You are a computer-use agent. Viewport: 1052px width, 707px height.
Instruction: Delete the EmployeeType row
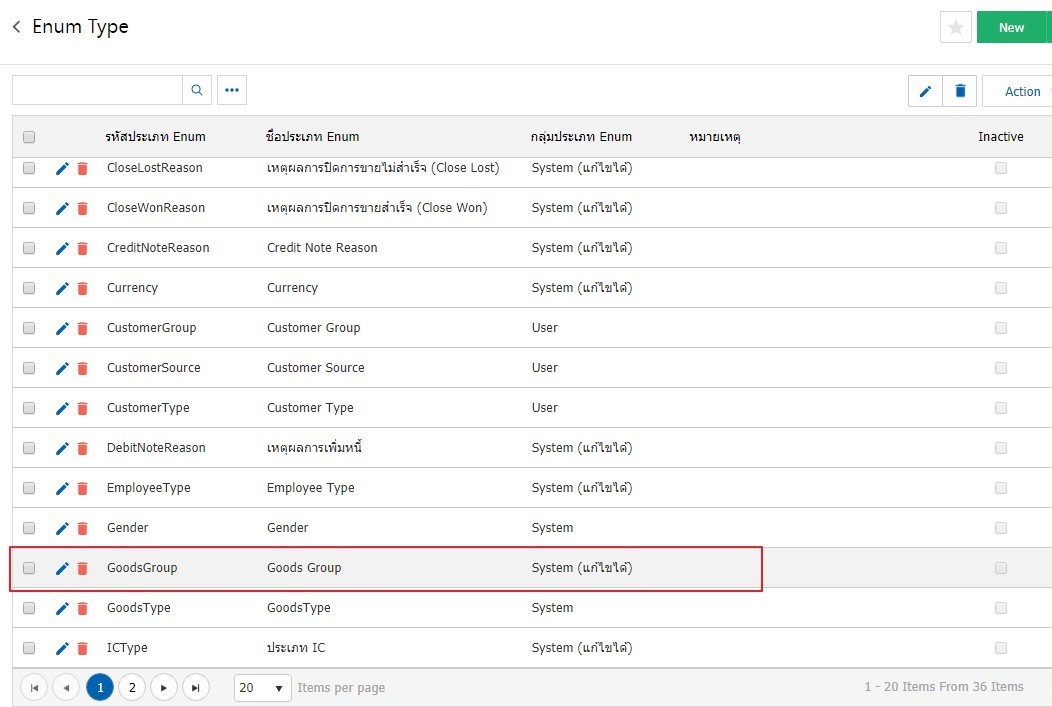click(x=83, y=488)
